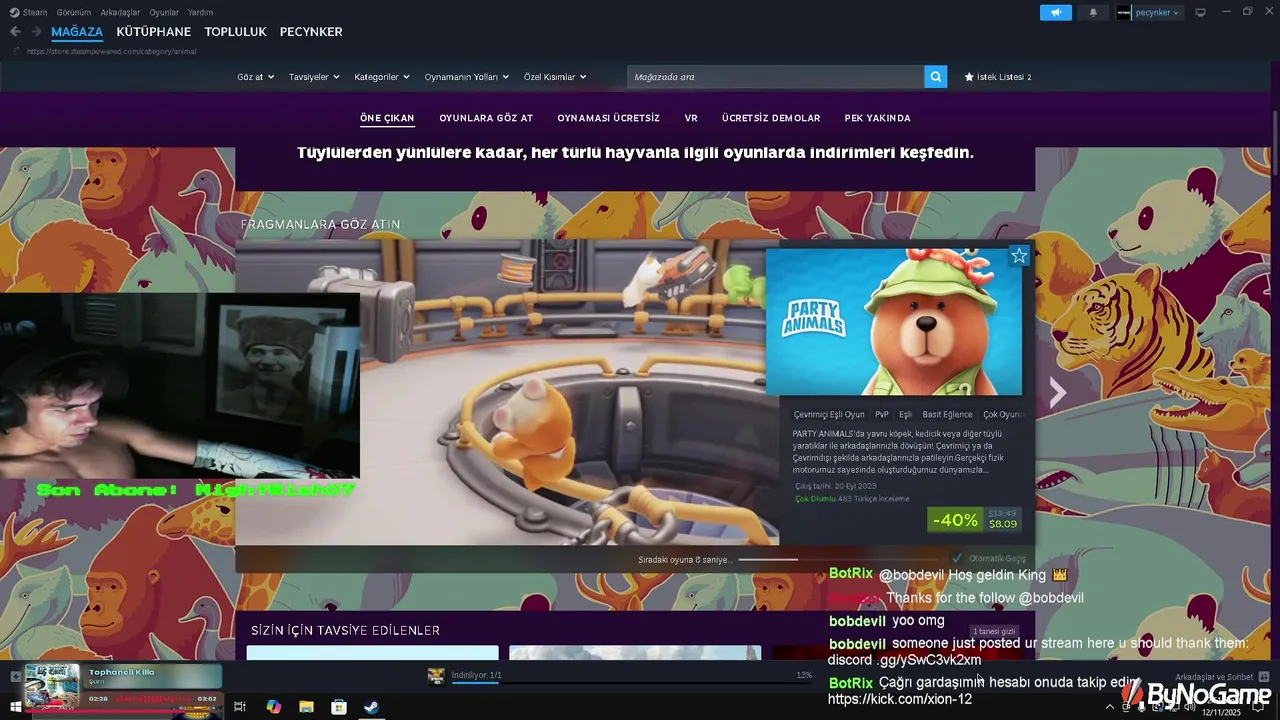Screen dimensions: 1280x720
Task: Open the pecynker account dropdown
Action: click(x=1158, y=12)
